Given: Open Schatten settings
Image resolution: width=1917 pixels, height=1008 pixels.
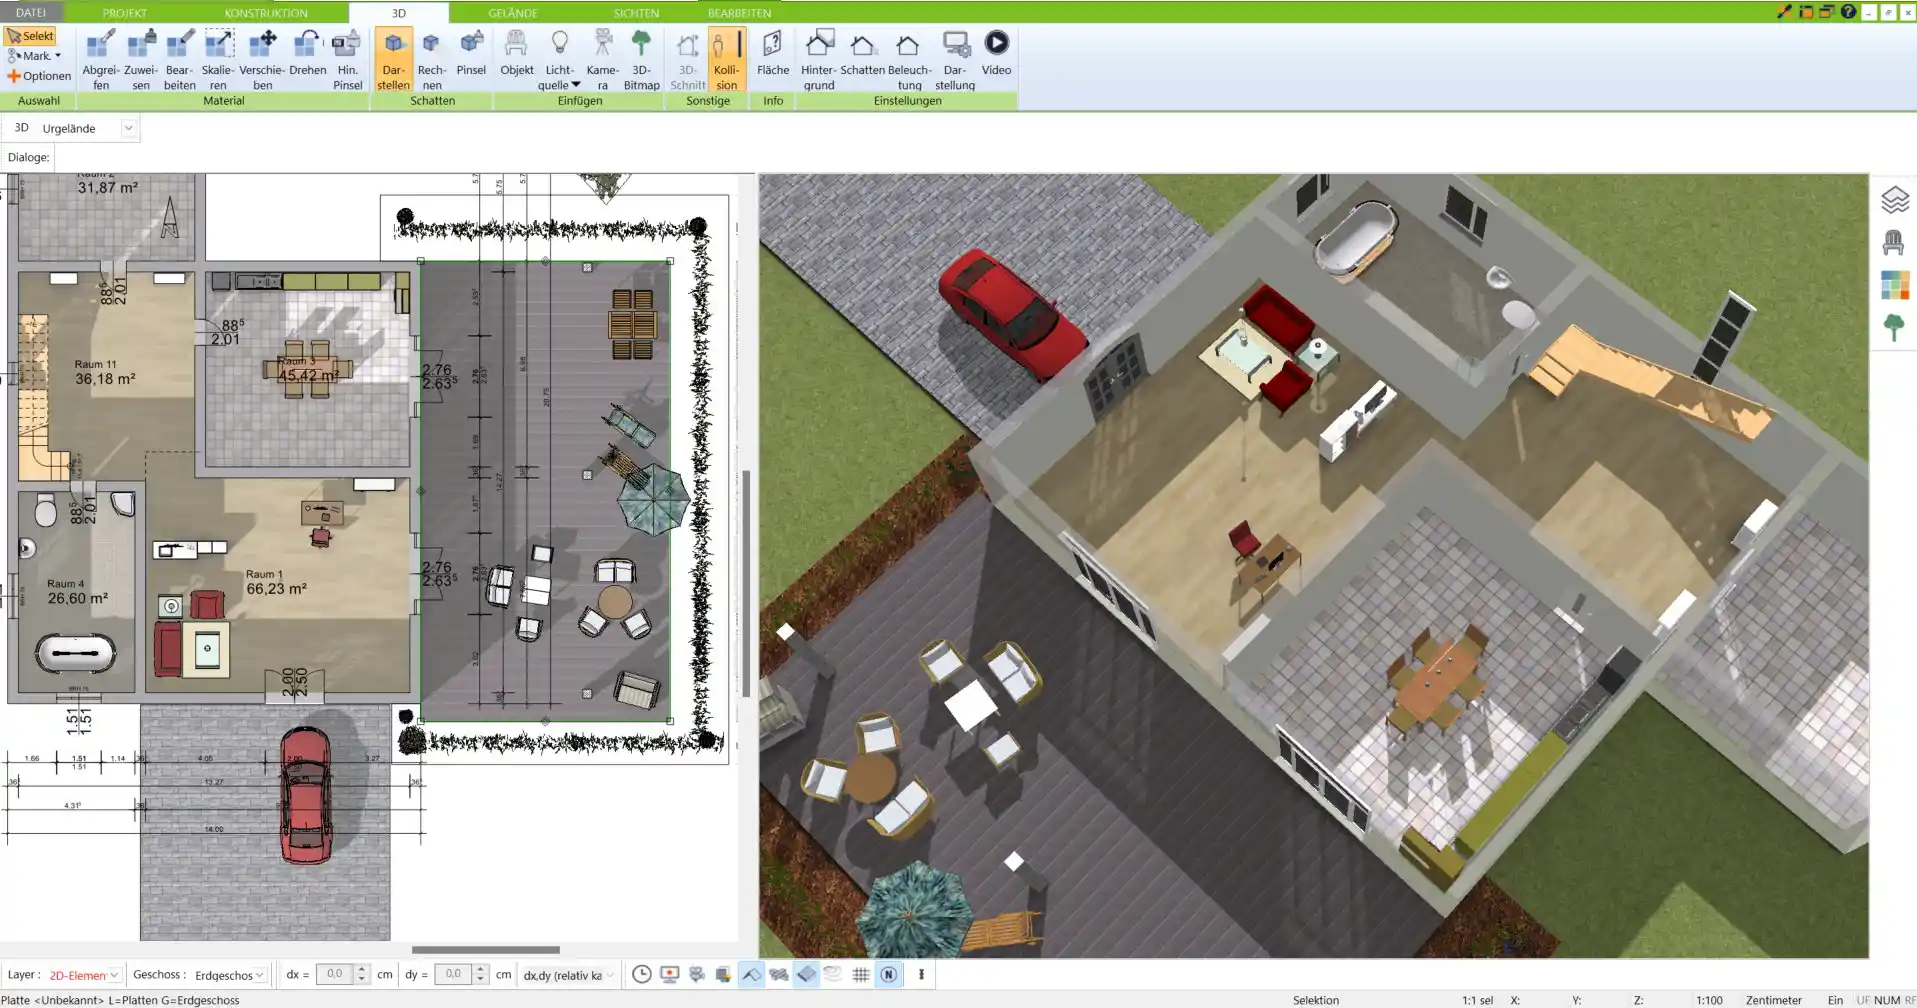Looking at the screenshot, I should [862, 53].
